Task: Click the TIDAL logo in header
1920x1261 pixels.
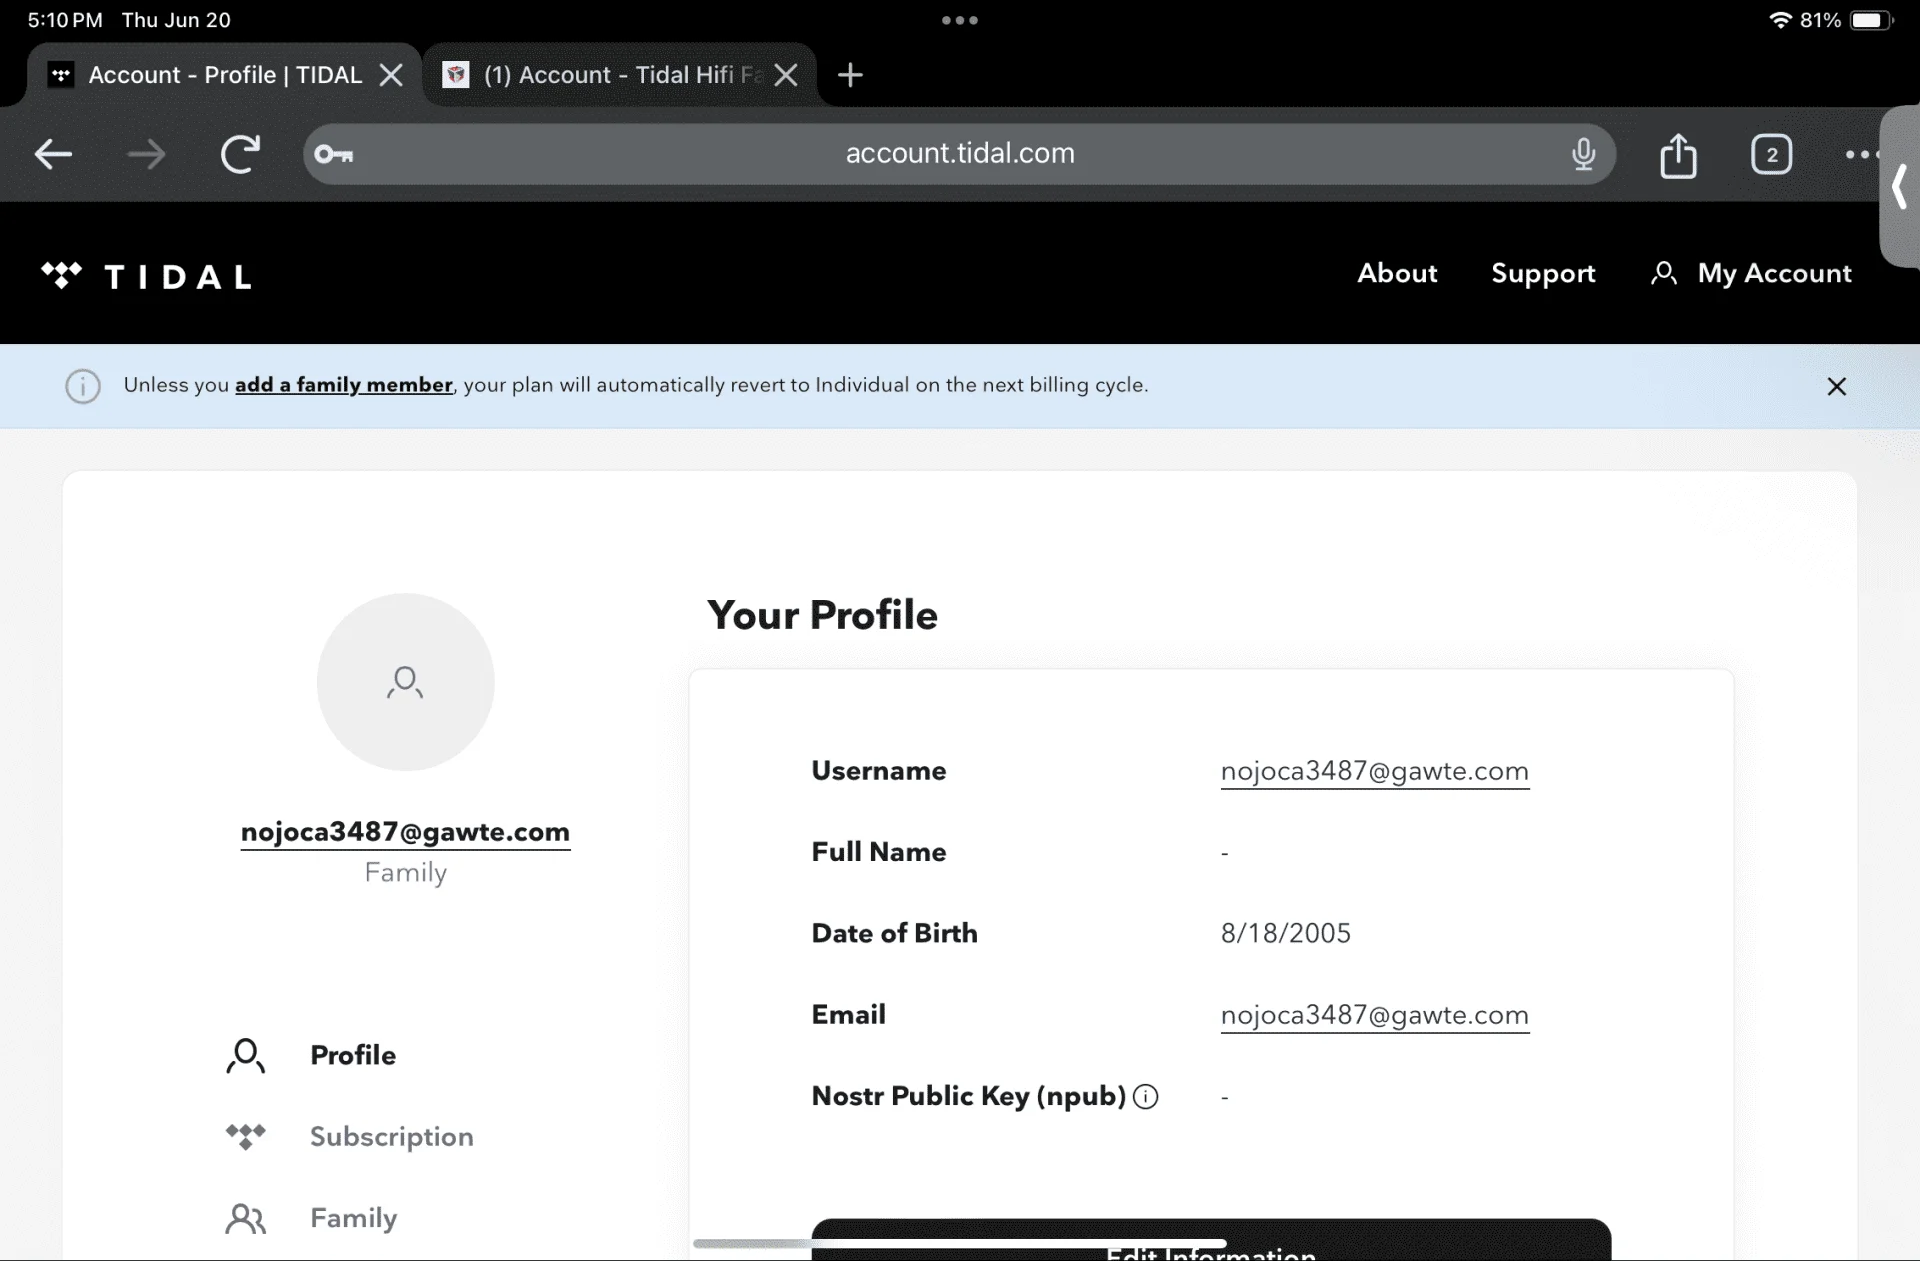Action: tap(146, 276)
